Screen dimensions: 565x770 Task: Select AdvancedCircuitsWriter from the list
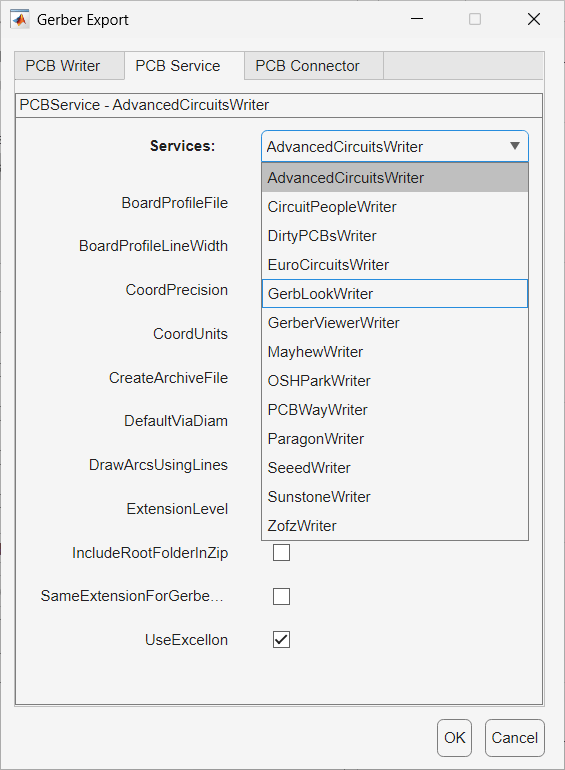pos(395,178)
